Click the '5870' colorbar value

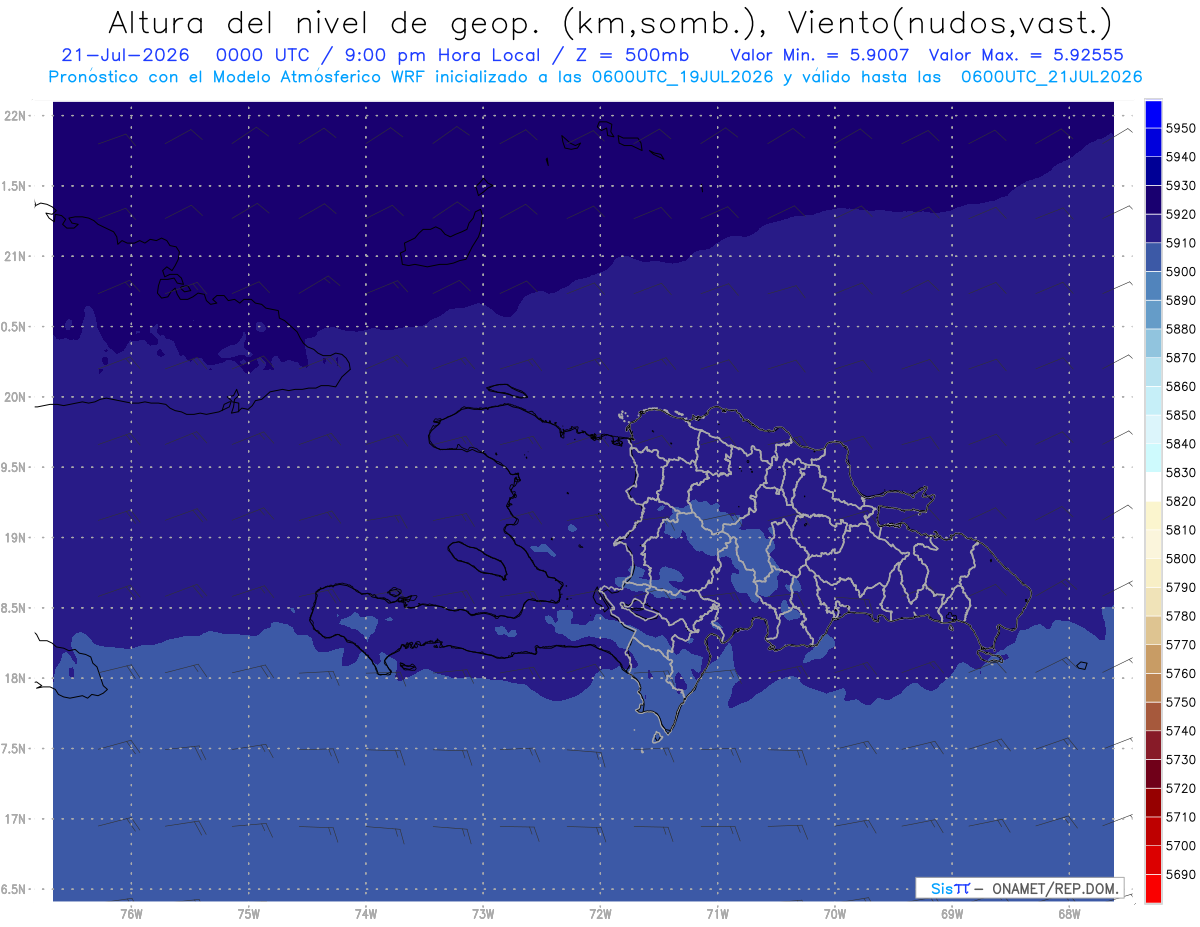[x=1181, y=358]
